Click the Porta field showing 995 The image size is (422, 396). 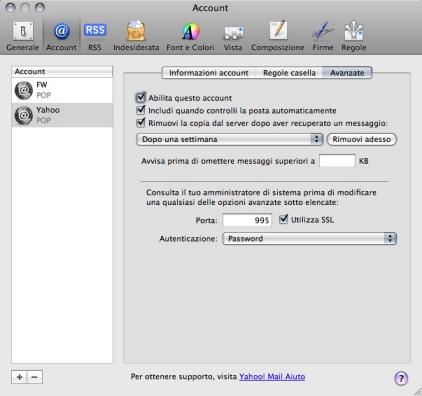tap(247, 220)
